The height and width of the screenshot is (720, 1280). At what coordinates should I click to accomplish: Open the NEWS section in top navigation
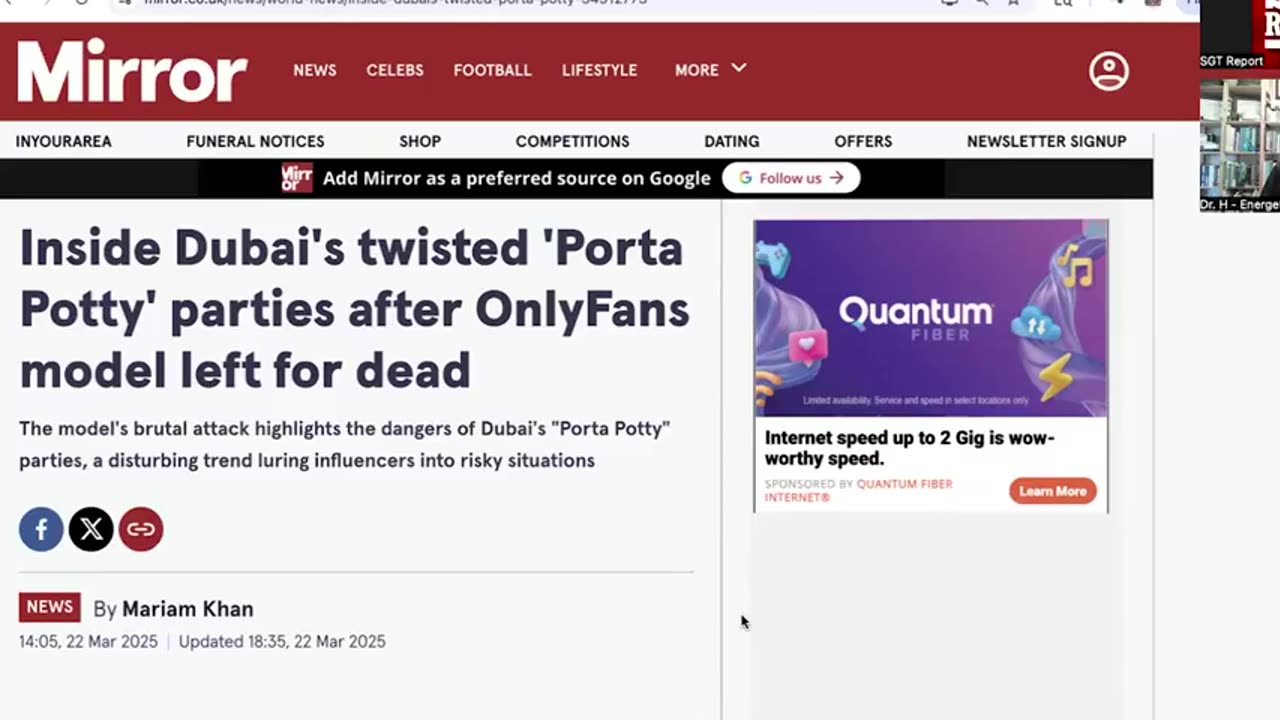314,70
